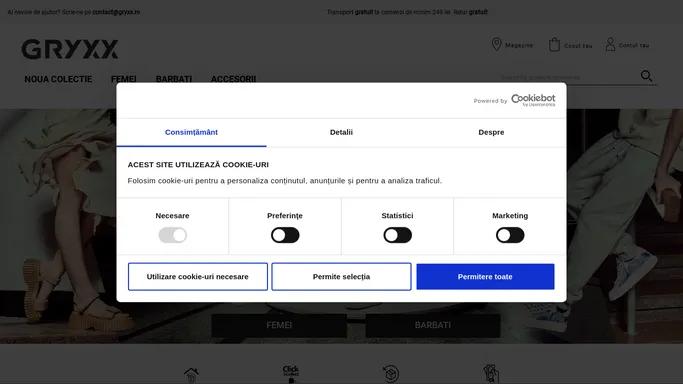Click Utilizare cookie-uri necesare button
The image size is (683, 384).
[197, 276]
